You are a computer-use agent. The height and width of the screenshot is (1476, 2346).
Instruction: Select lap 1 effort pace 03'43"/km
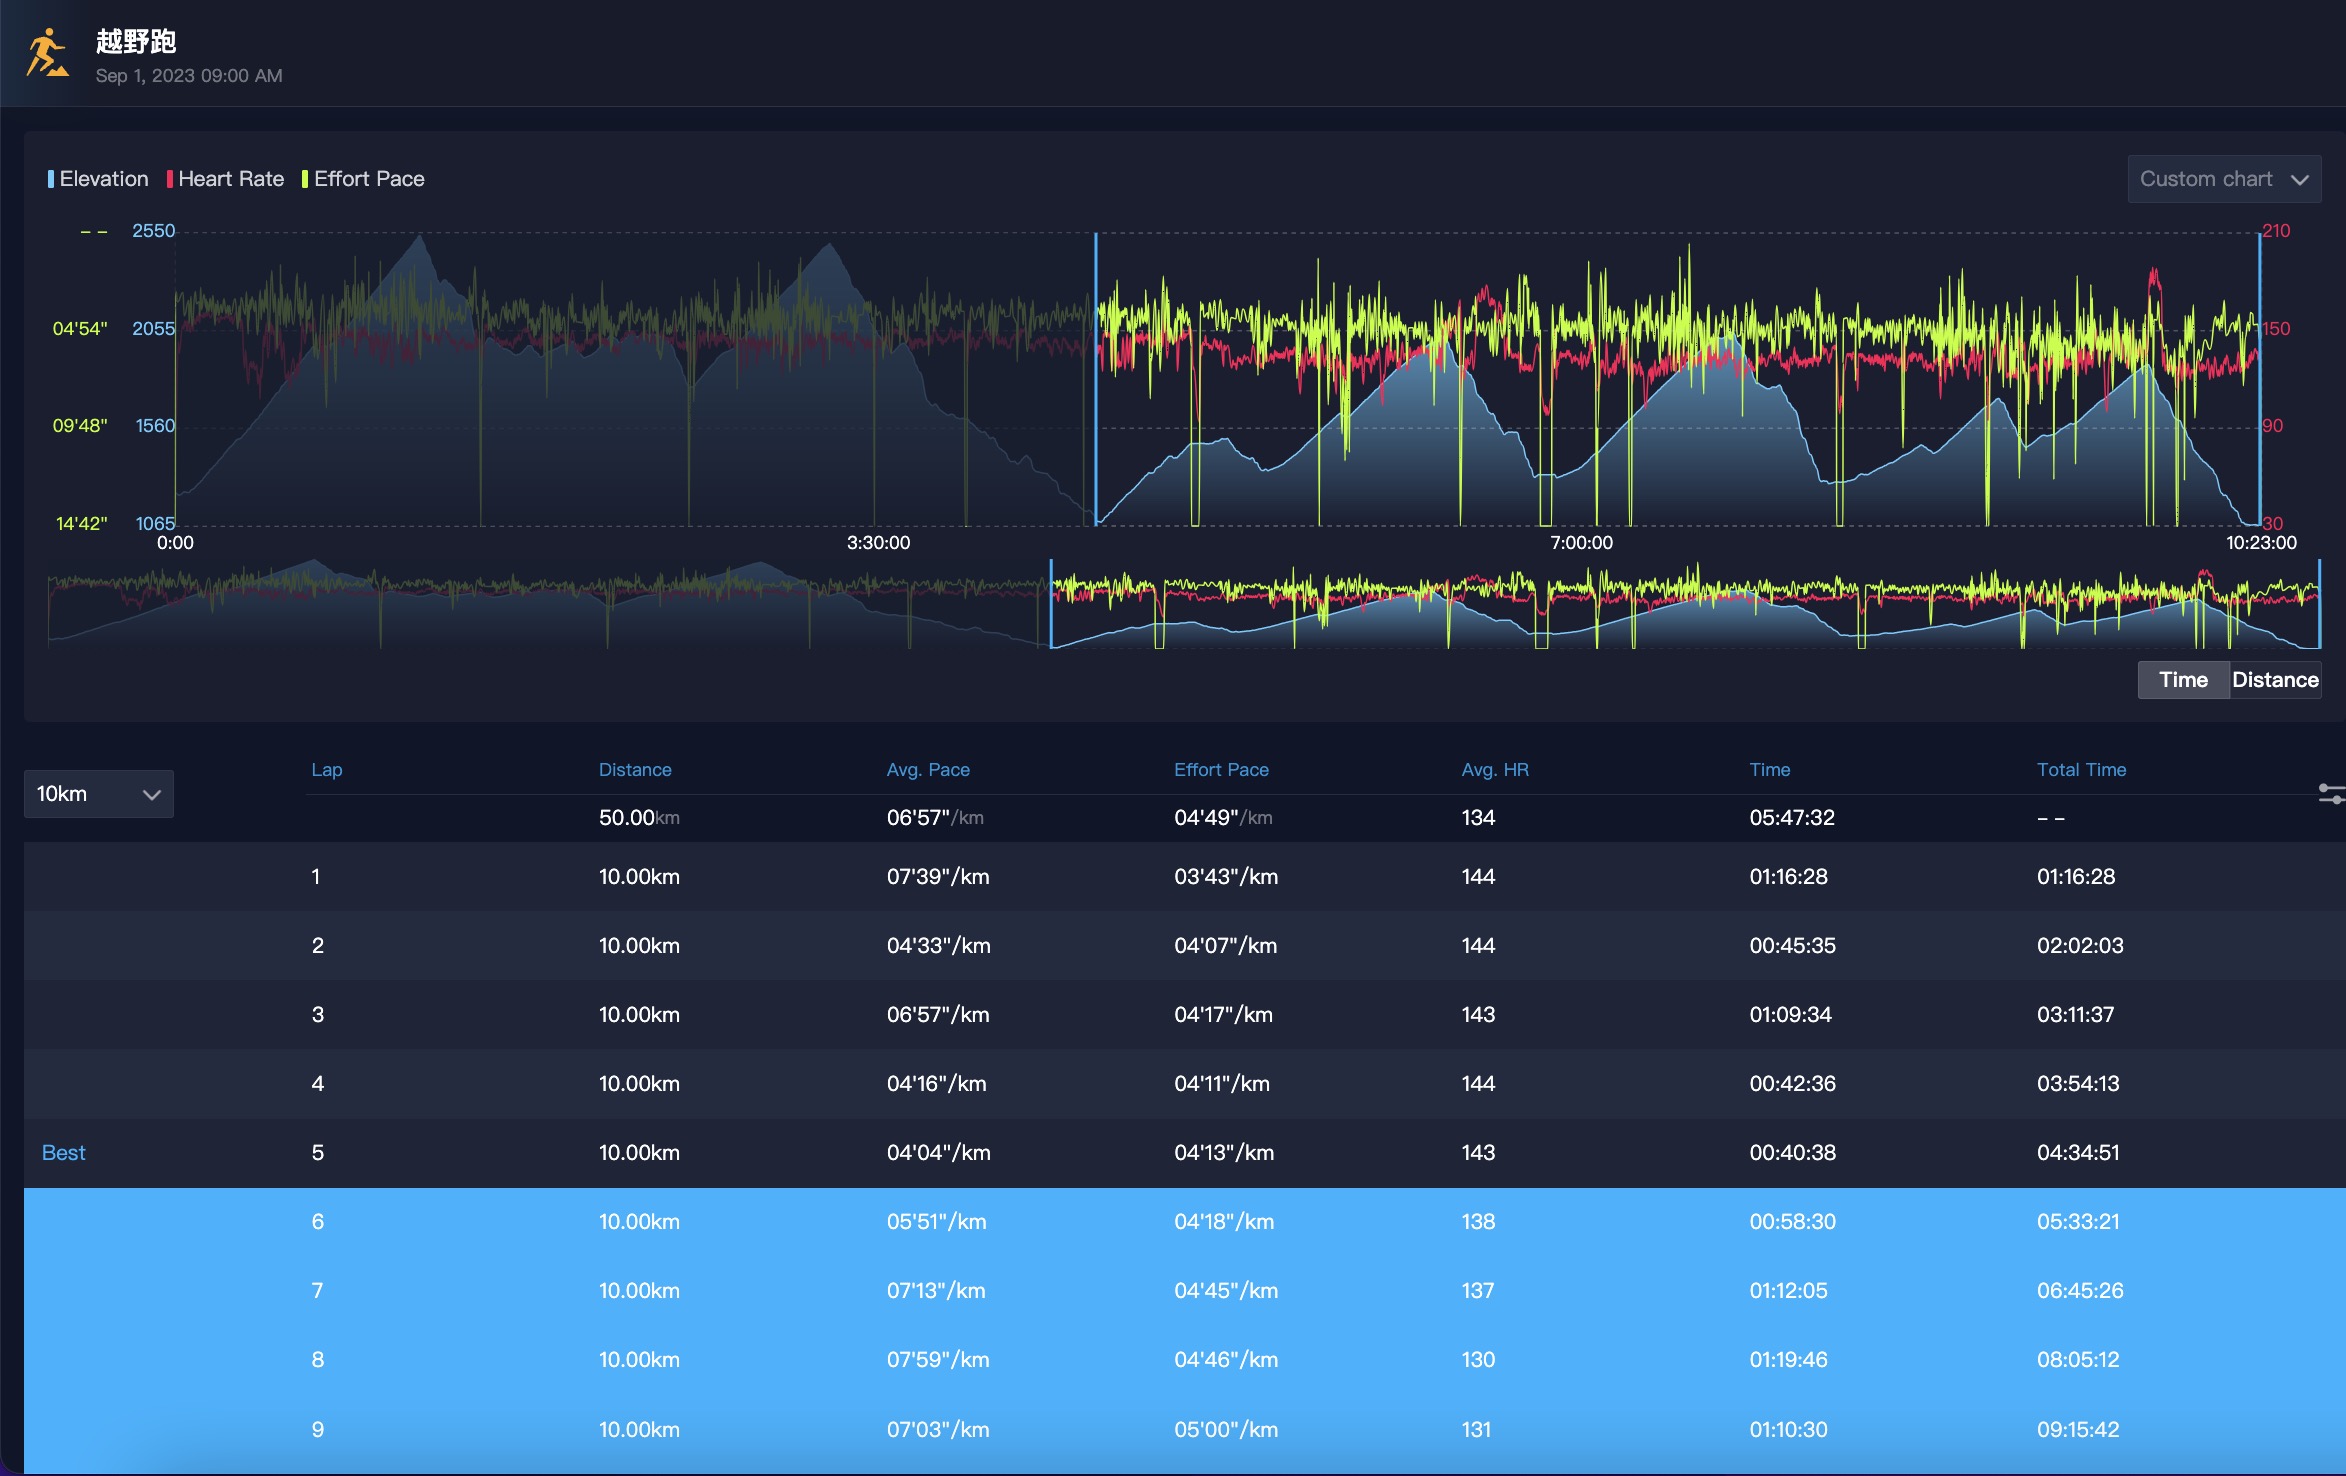[1226, 877]
